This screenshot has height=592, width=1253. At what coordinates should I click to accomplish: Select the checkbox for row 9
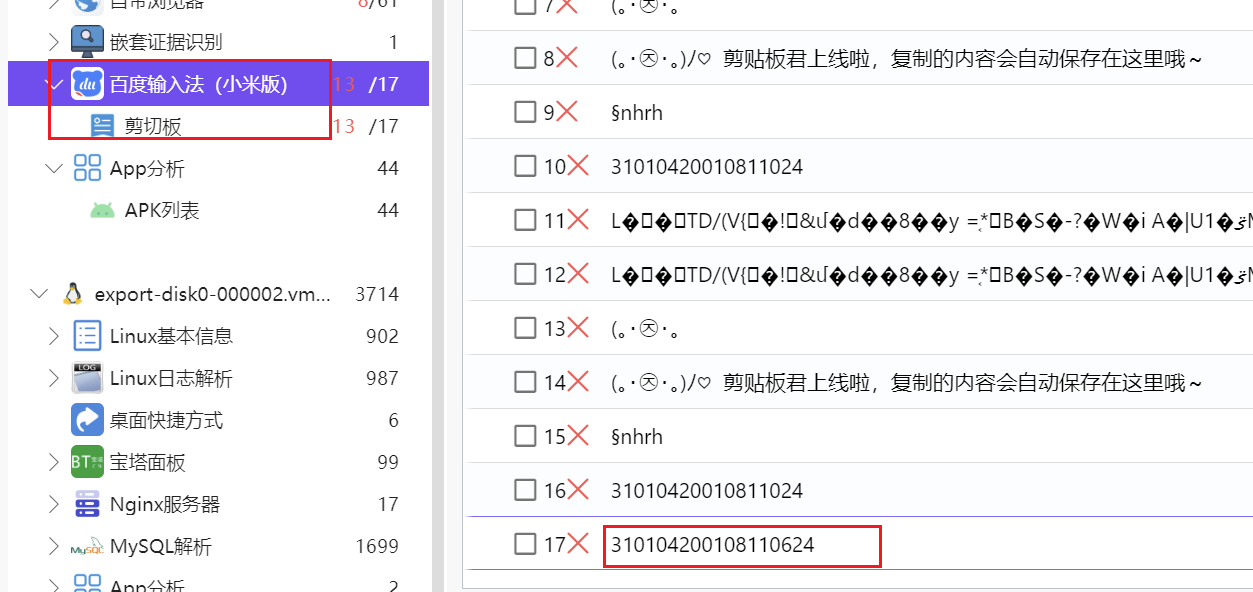click(x=525, y=112)
